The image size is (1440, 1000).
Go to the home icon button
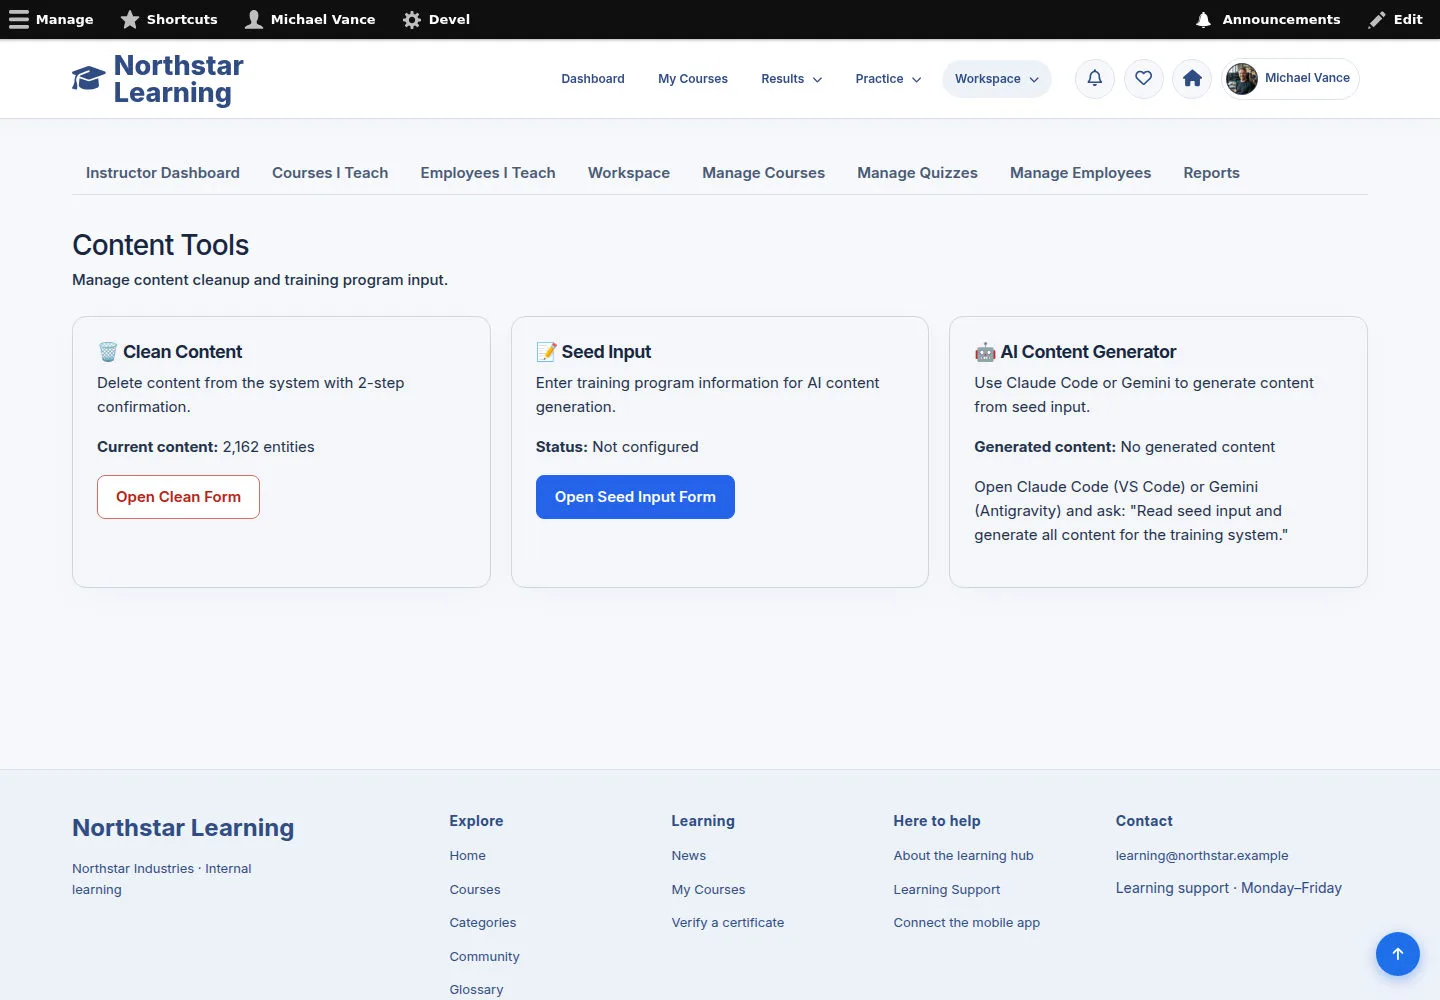[x=1192, y=78]
